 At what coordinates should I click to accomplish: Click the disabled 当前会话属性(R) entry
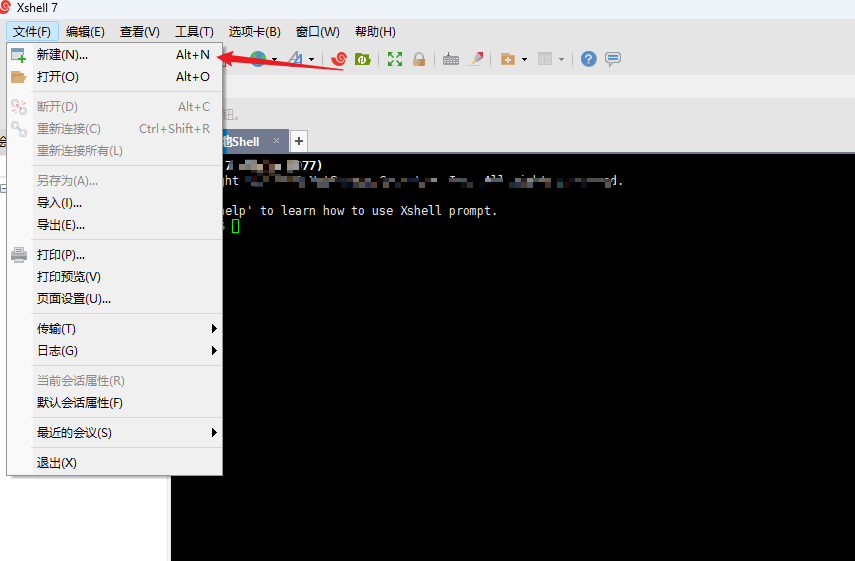coord(115,381)
